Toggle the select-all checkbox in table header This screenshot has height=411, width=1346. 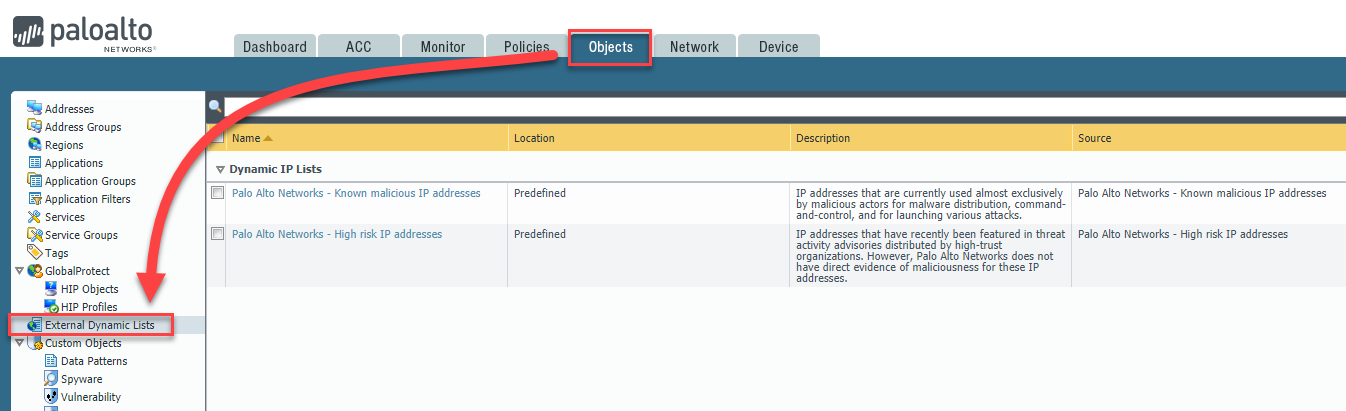click(x=217, y=137)
